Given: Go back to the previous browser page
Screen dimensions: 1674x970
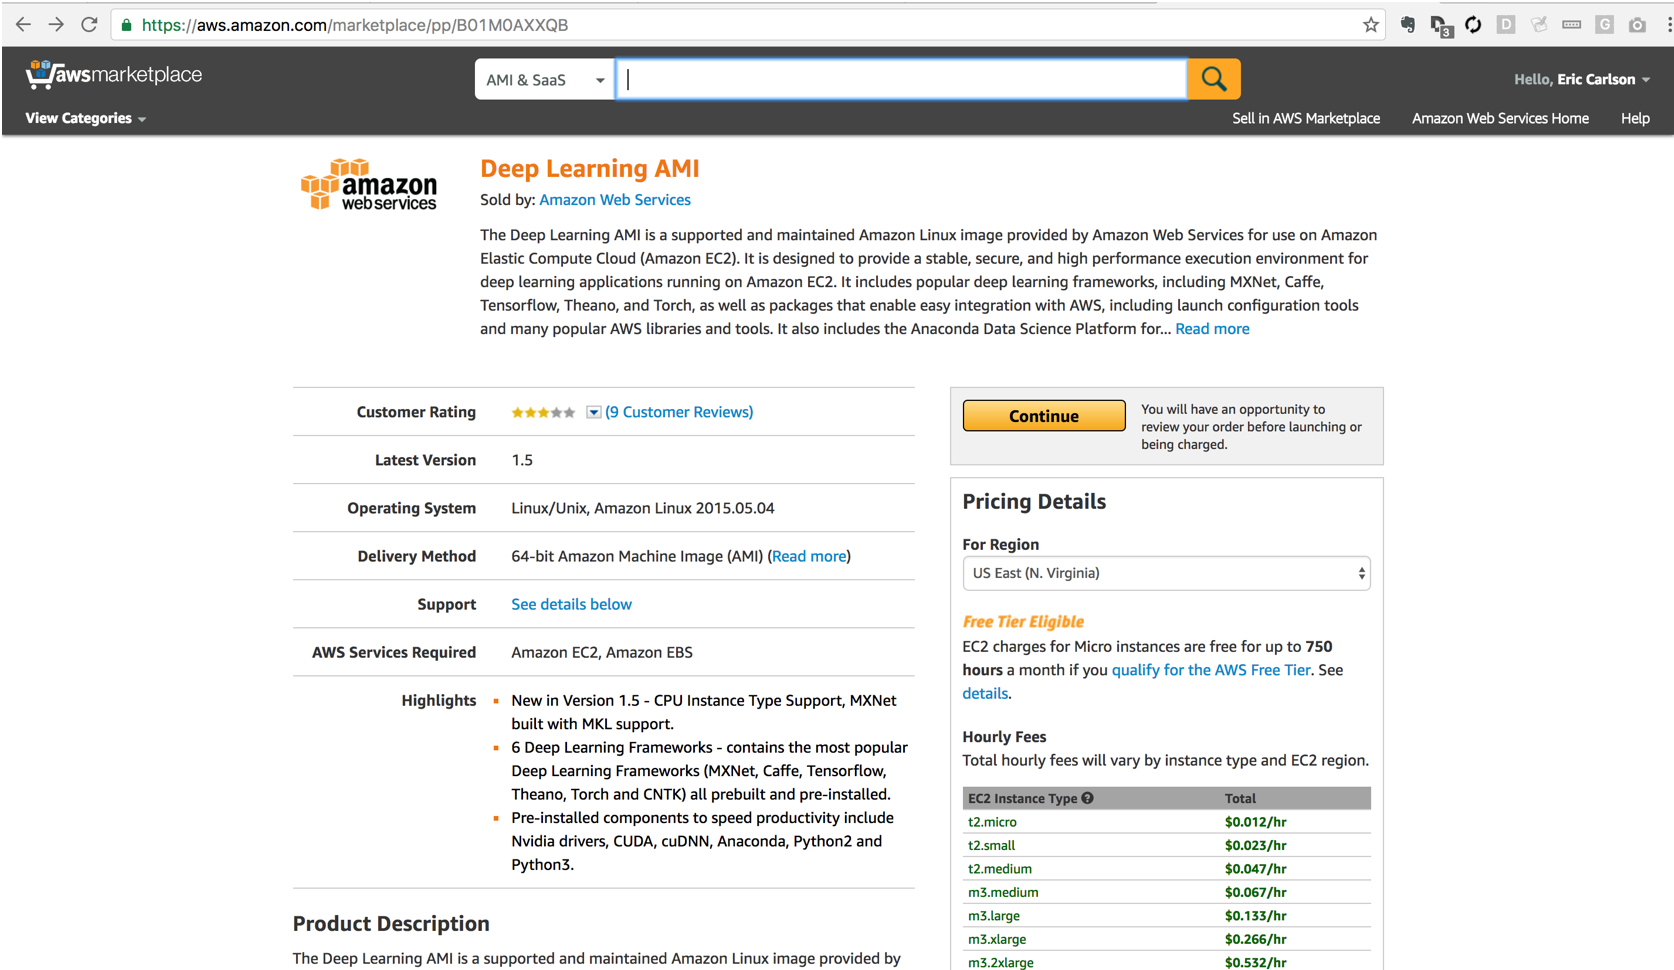Looking at the screenshot, I should coord(23,25).
